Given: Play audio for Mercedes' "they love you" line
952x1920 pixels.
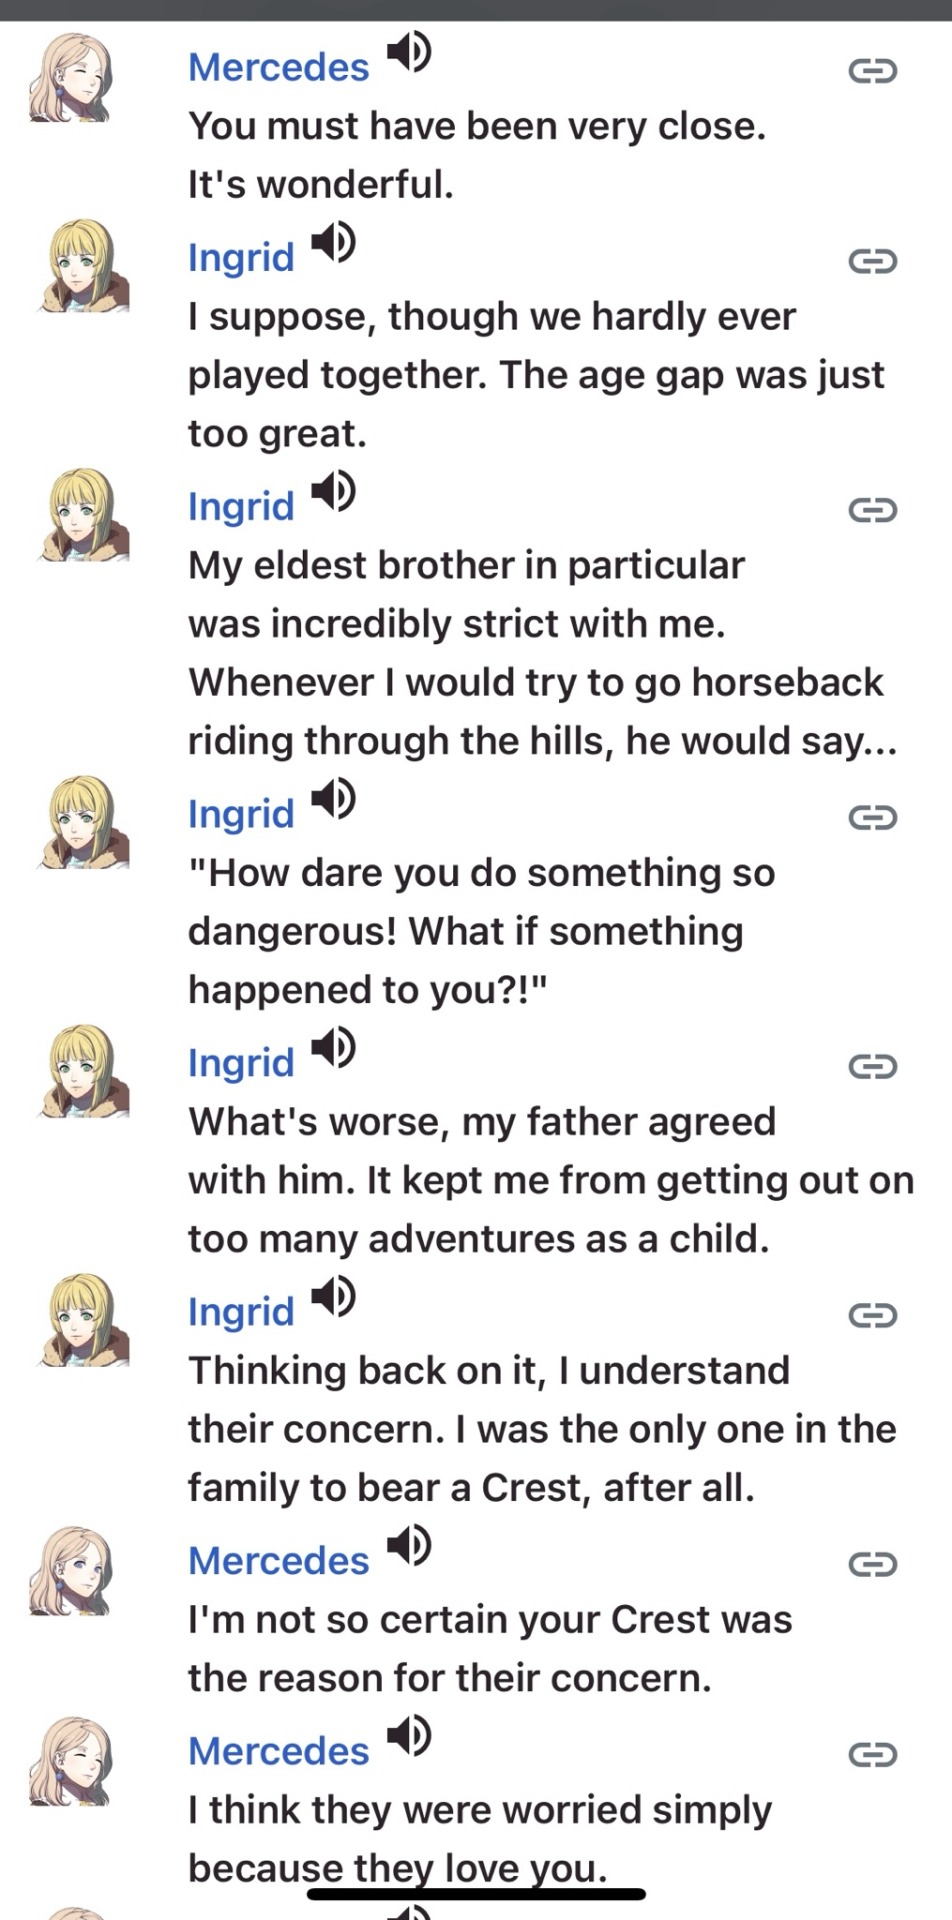Looking at the screenshot, I should (409, 1736).
